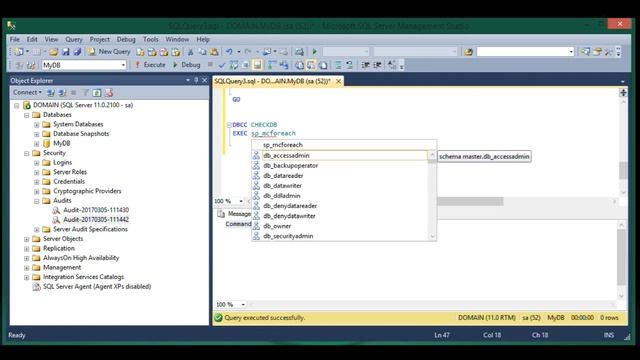Click the Find in Files icon

[468, 52]
